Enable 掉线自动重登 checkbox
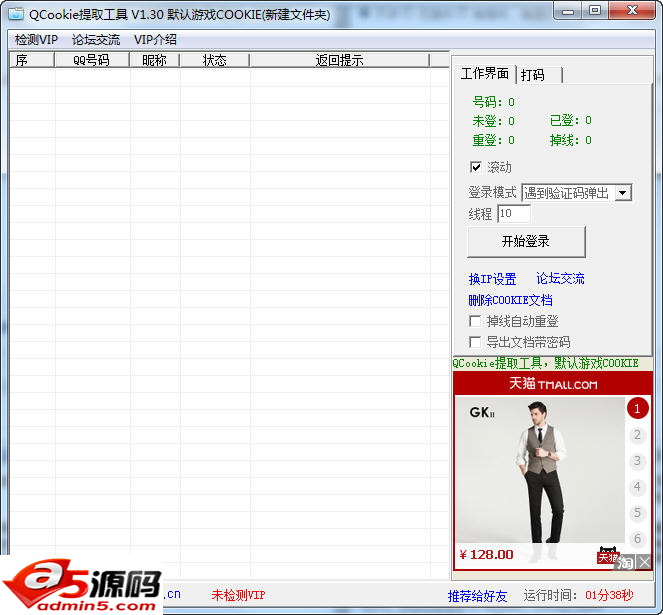 [476, 321]
